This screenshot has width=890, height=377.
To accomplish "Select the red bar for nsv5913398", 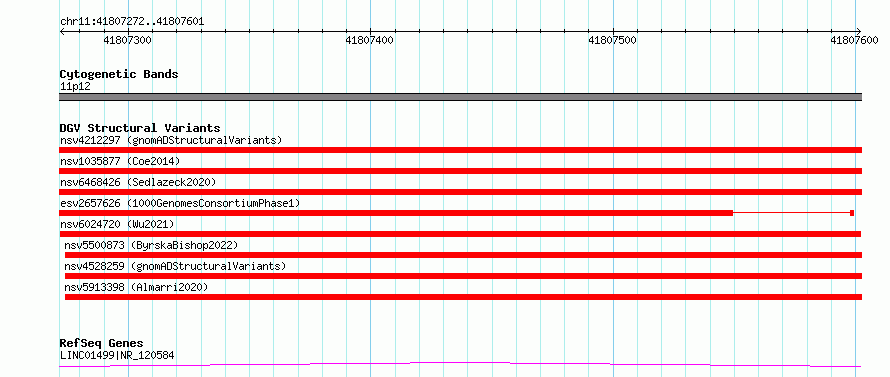I will [x=463, y=297].
